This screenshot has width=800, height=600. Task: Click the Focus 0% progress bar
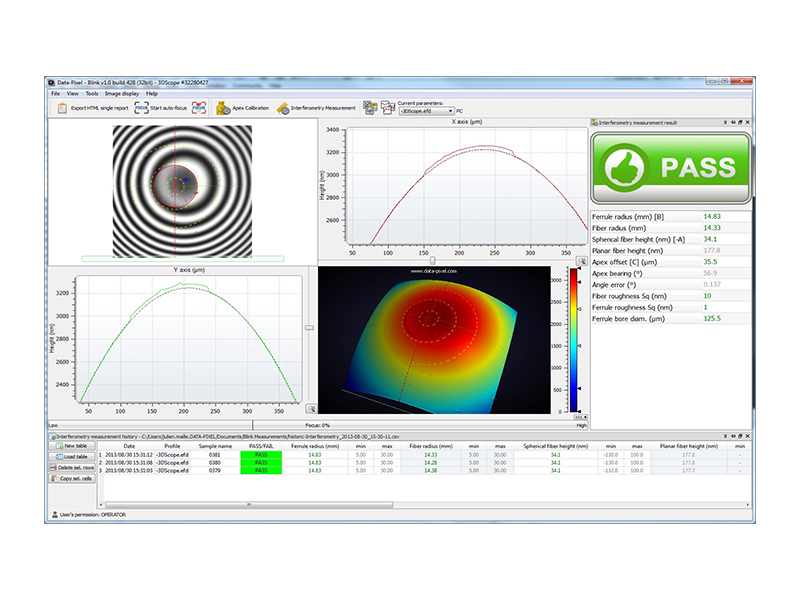point(318,425)
